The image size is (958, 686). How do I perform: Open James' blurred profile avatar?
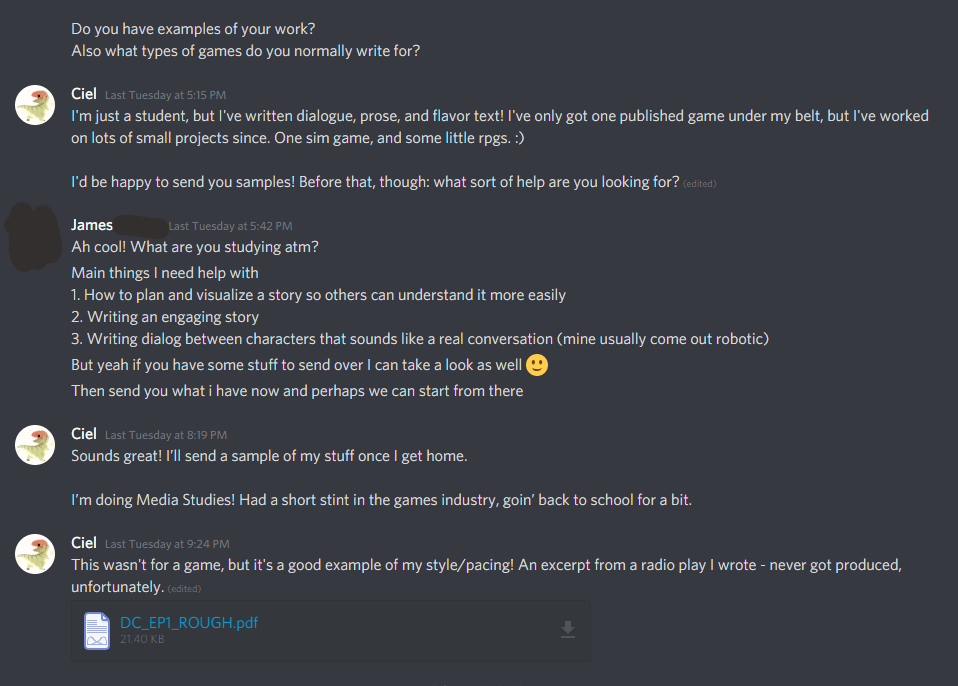(33, 234)
